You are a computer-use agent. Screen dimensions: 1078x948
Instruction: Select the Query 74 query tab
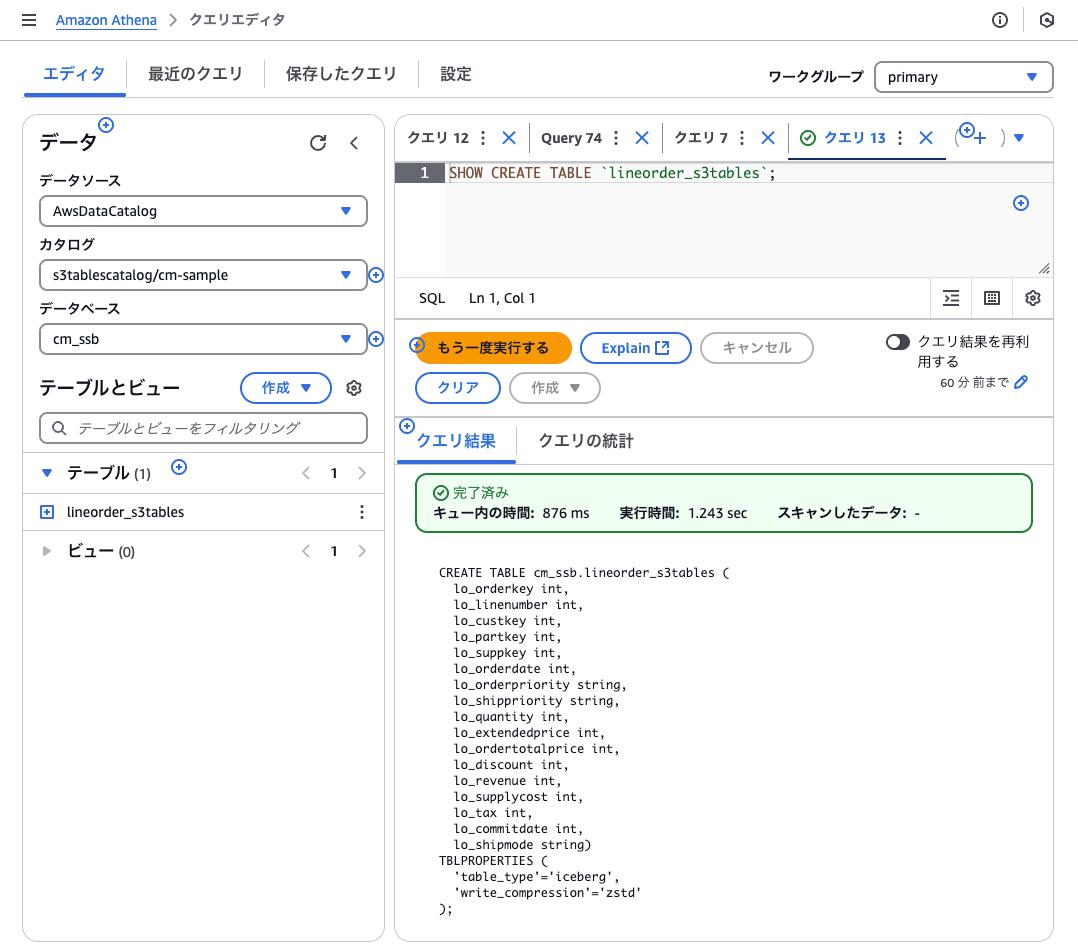click(571, 138)
